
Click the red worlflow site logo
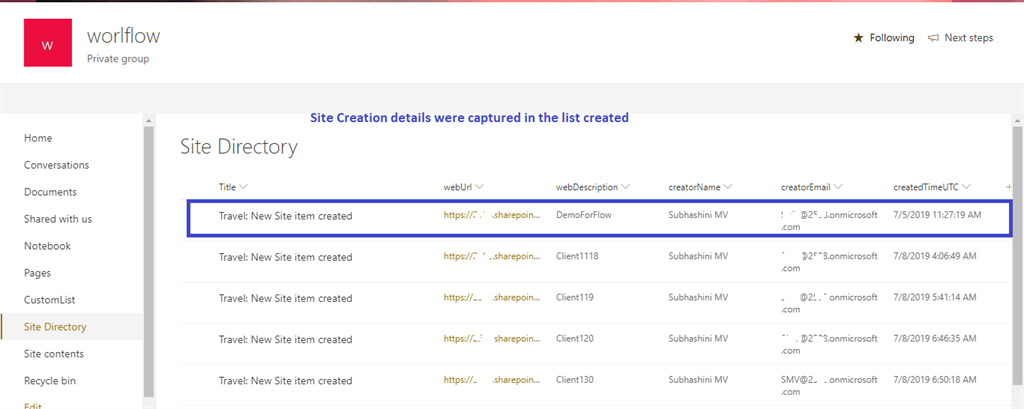click(x=48, y=44)
